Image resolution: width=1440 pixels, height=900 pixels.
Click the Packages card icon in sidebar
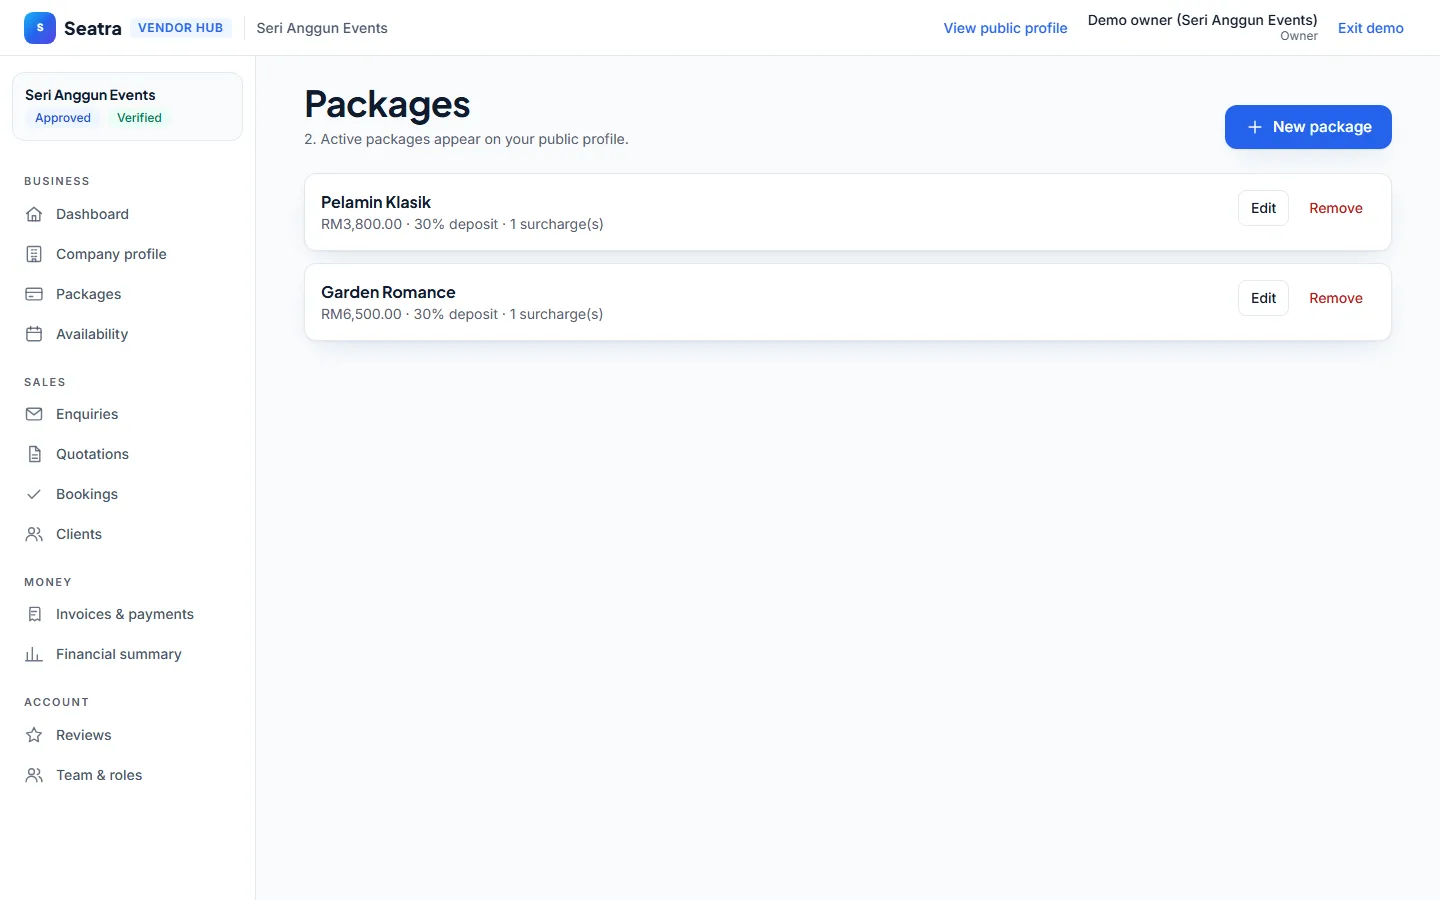click(34, 294)
